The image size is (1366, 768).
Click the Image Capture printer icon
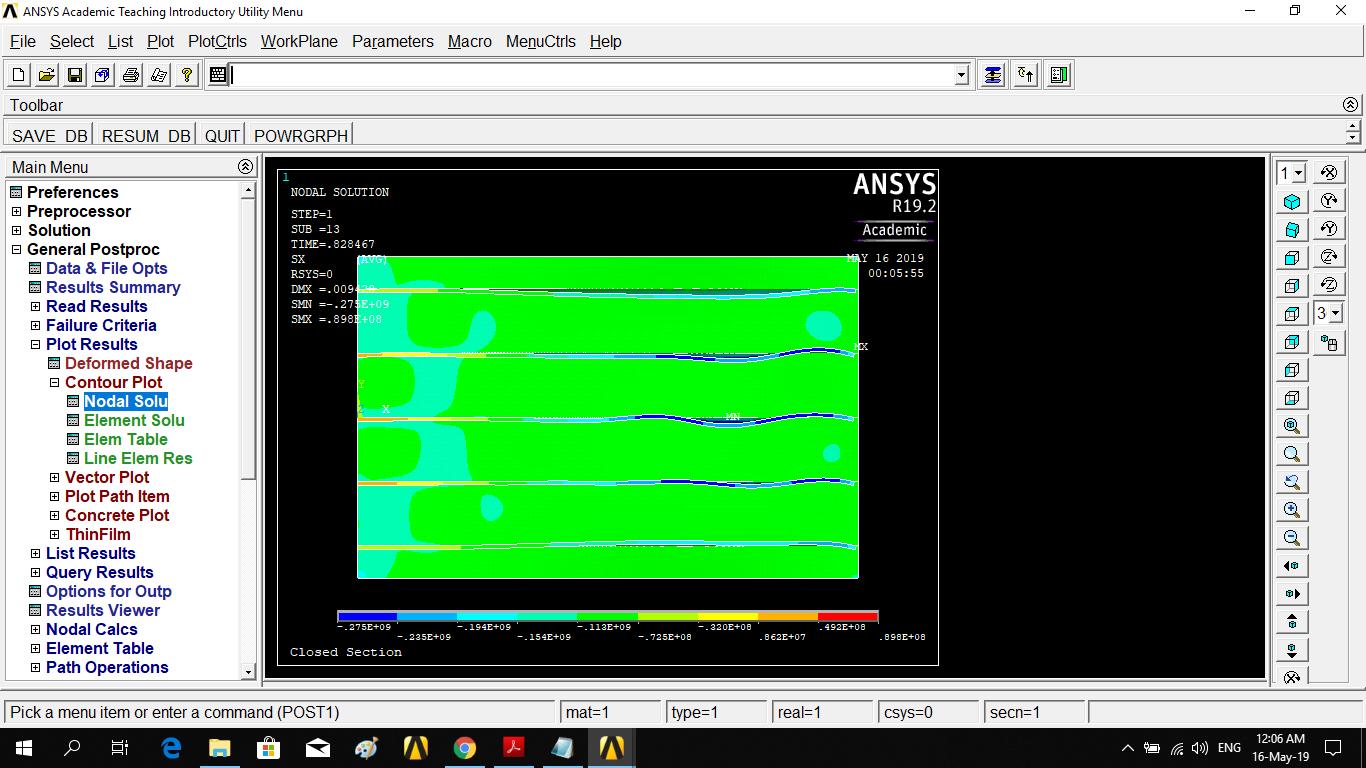131,75
